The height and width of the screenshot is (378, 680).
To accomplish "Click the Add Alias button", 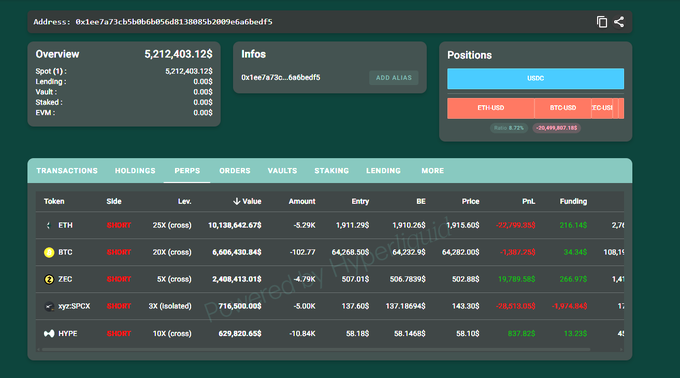I will [x=394, y=78].
